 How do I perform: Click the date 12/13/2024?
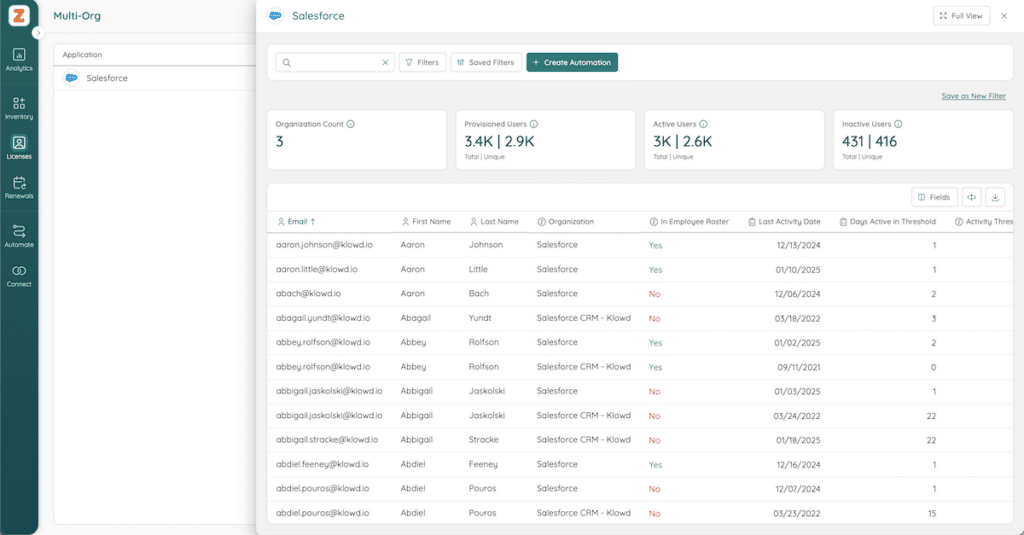(x=798, y=246)
